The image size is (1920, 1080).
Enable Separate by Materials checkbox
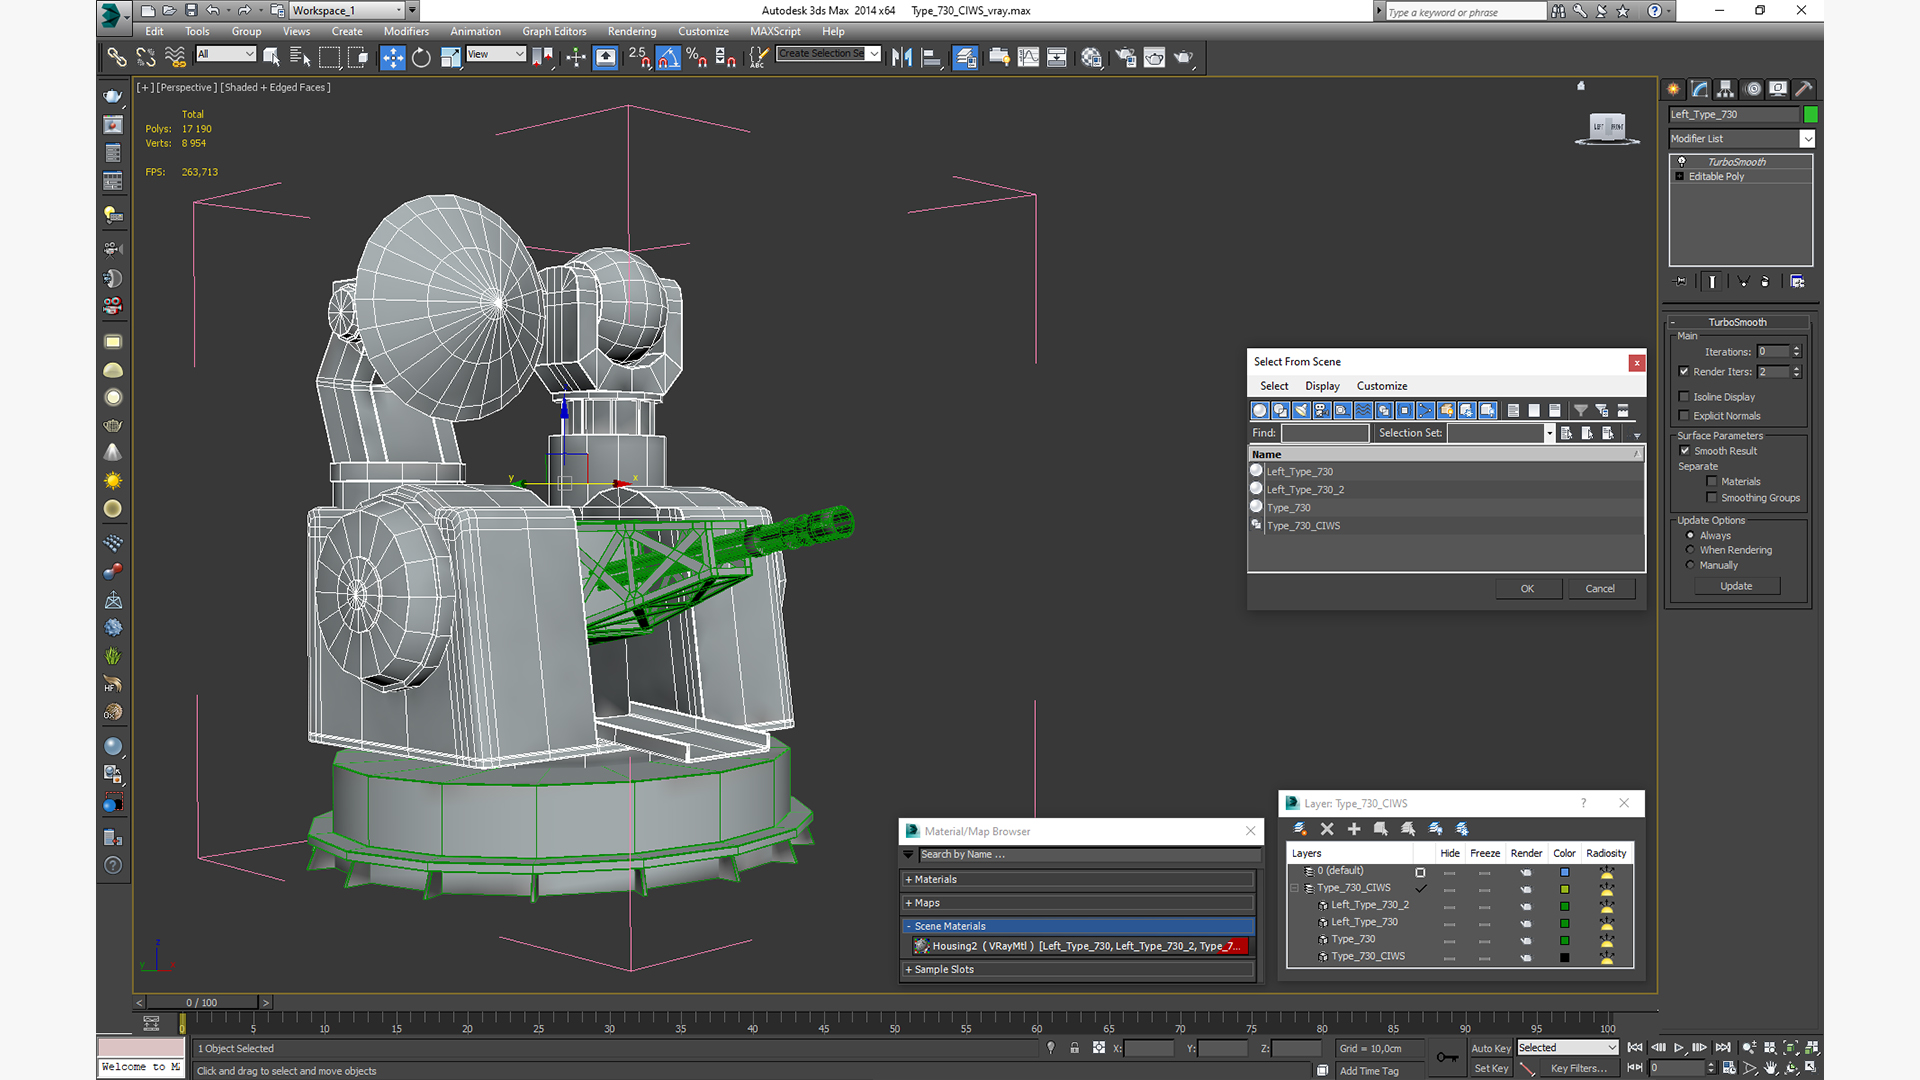[1712, 482]
